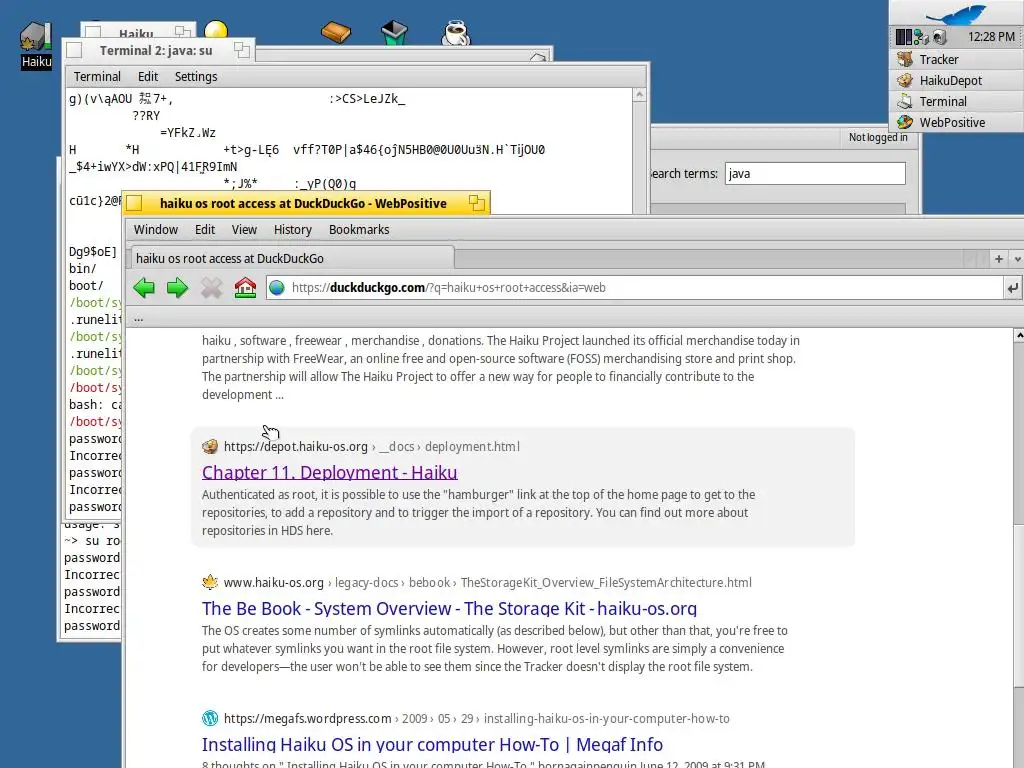This screenshot has width=1024, height=768.
Task: Click the Tracker icon in Deskbar
Action: [904, 59]
